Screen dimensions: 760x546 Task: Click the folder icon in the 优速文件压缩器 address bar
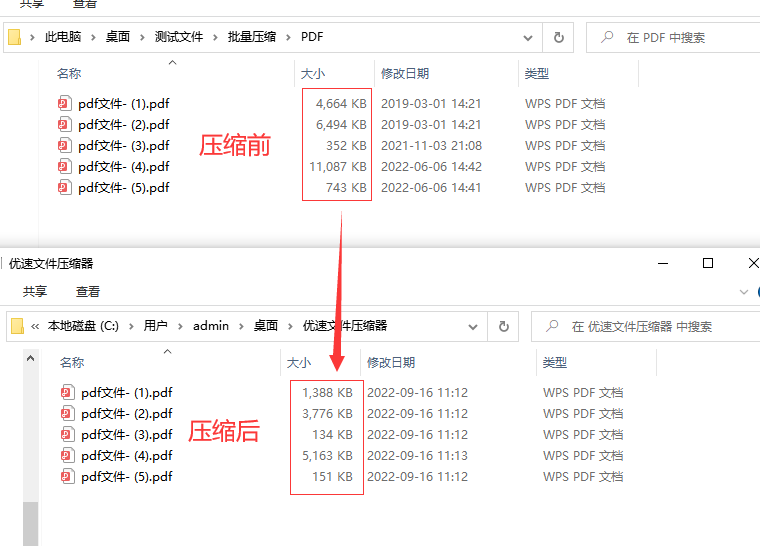pos(17,326)
